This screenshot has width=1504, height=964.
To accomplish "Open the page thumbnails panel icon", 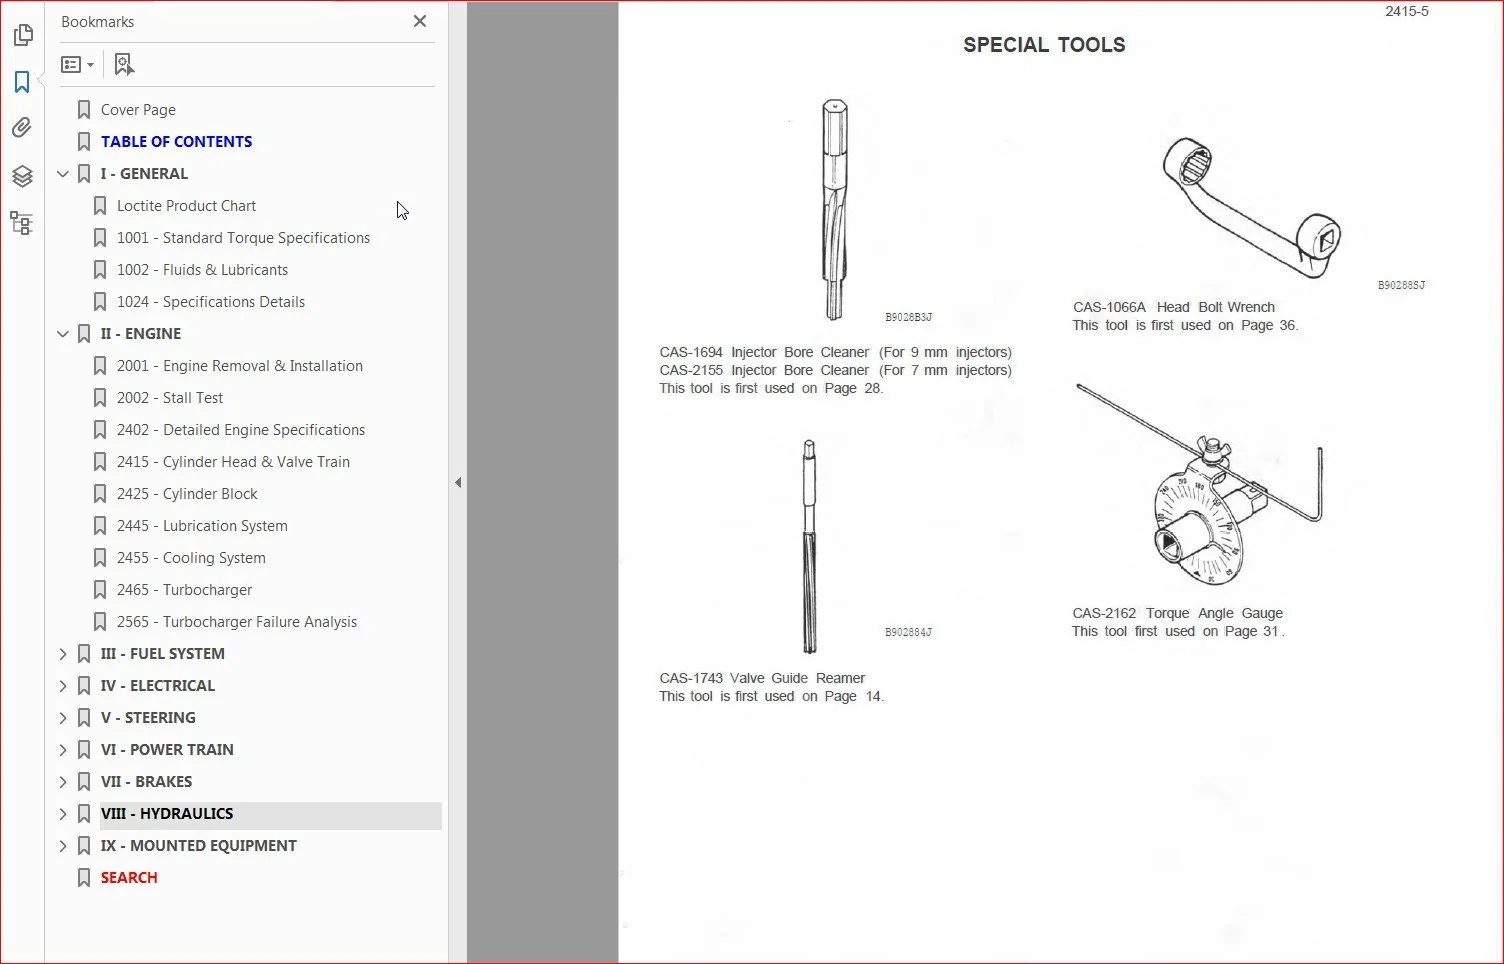I will 23,35.
